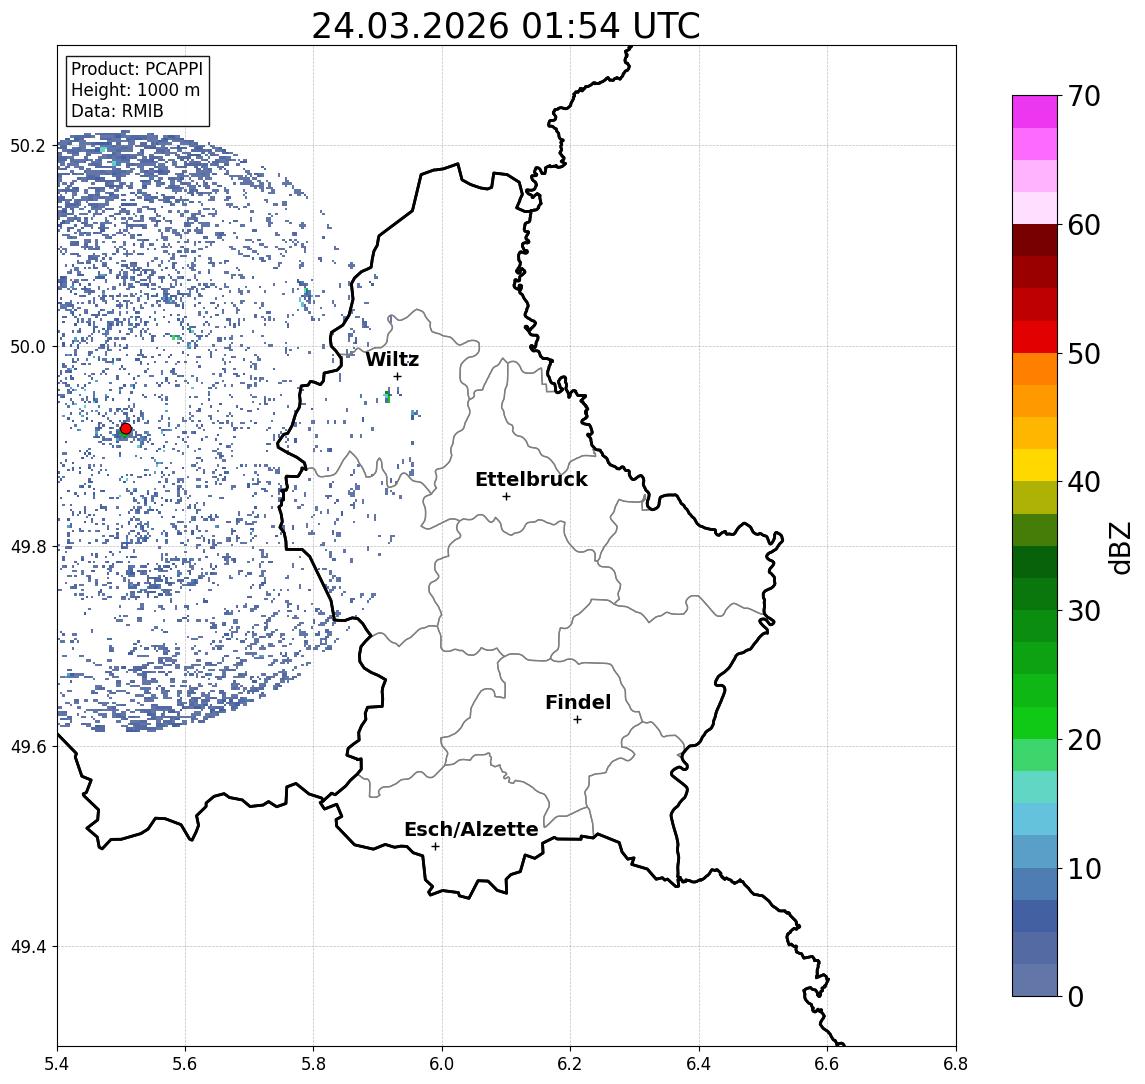
Task: Click latitude axis label 49.4
Action: coord(27,947)
